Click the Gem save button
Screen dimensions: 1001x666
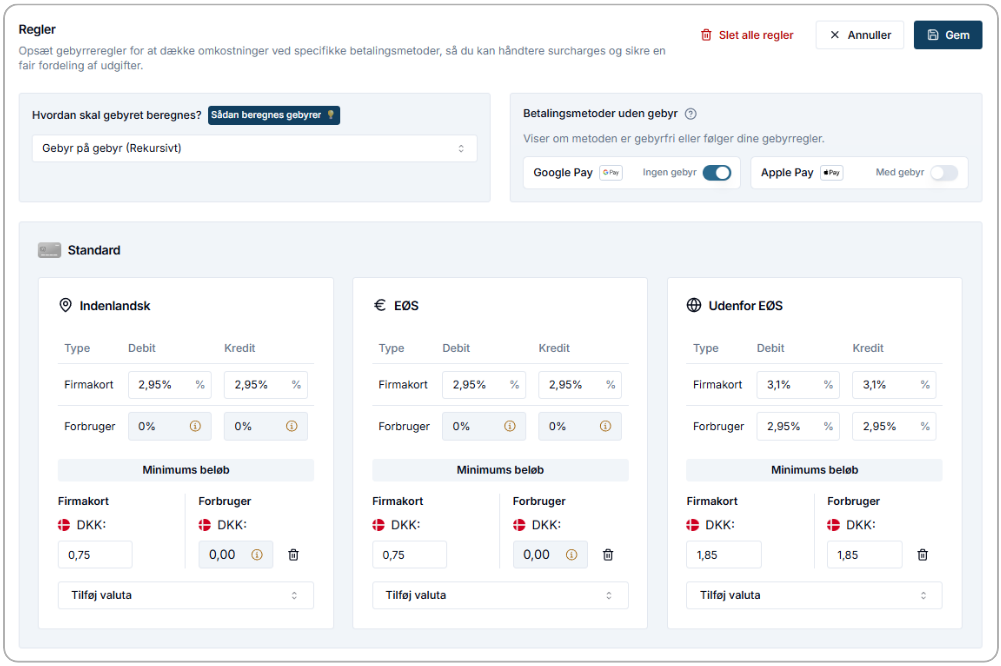click(947, 35)
